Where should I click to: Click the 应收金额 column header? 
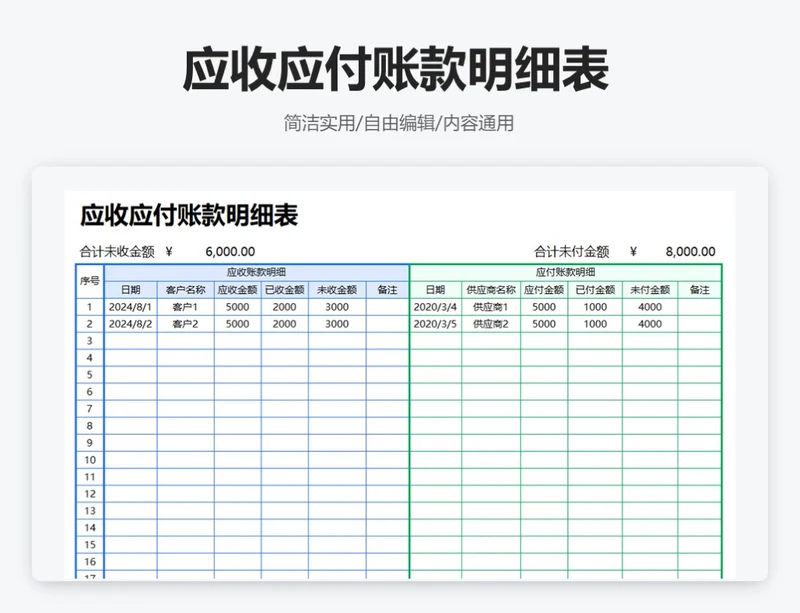coord(237,290)
